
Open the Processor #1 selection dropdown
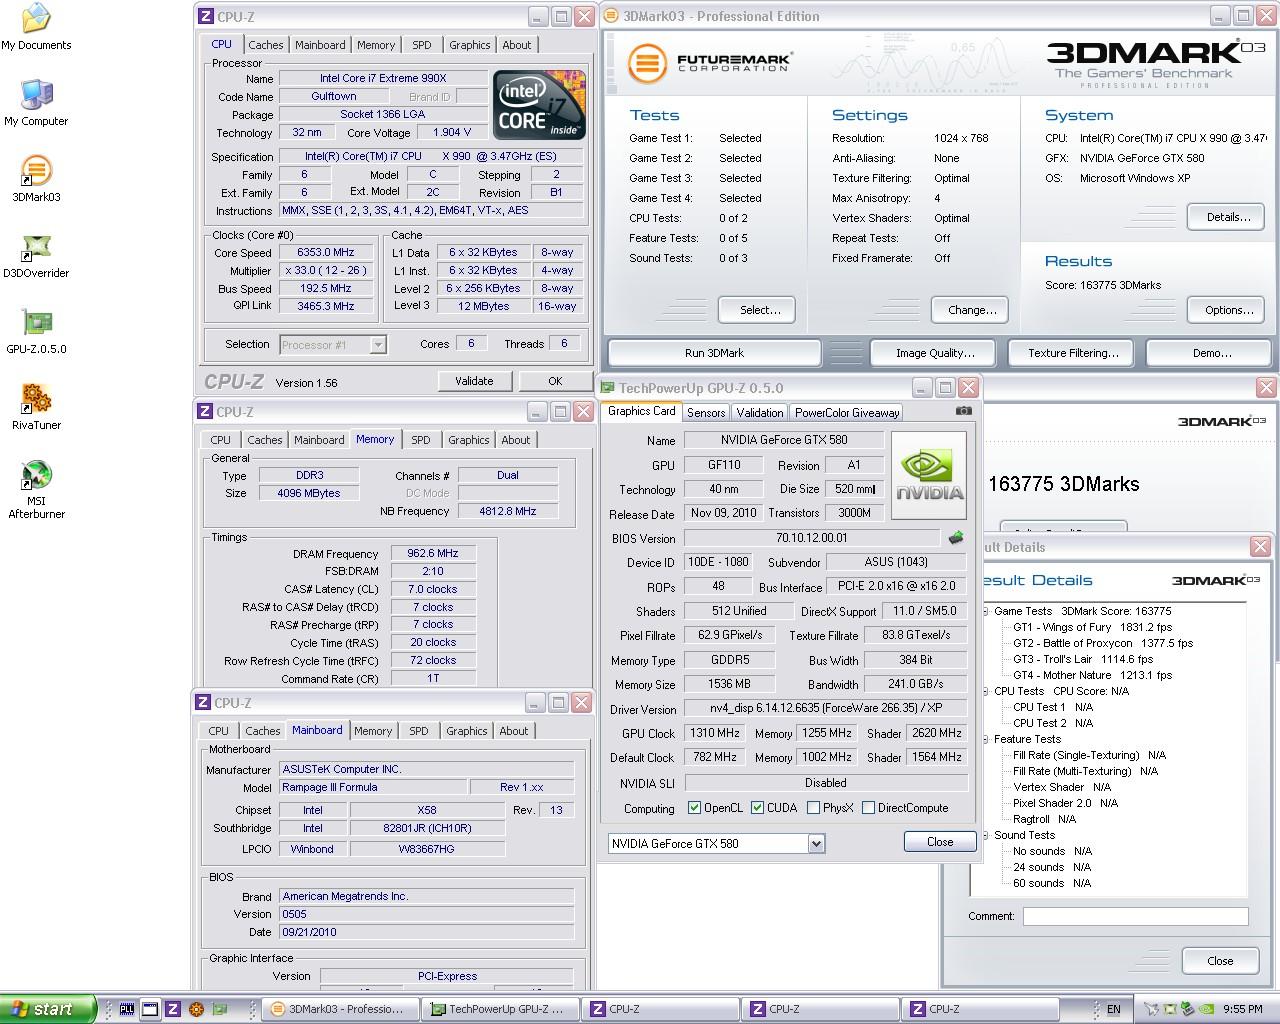[378, 345]
